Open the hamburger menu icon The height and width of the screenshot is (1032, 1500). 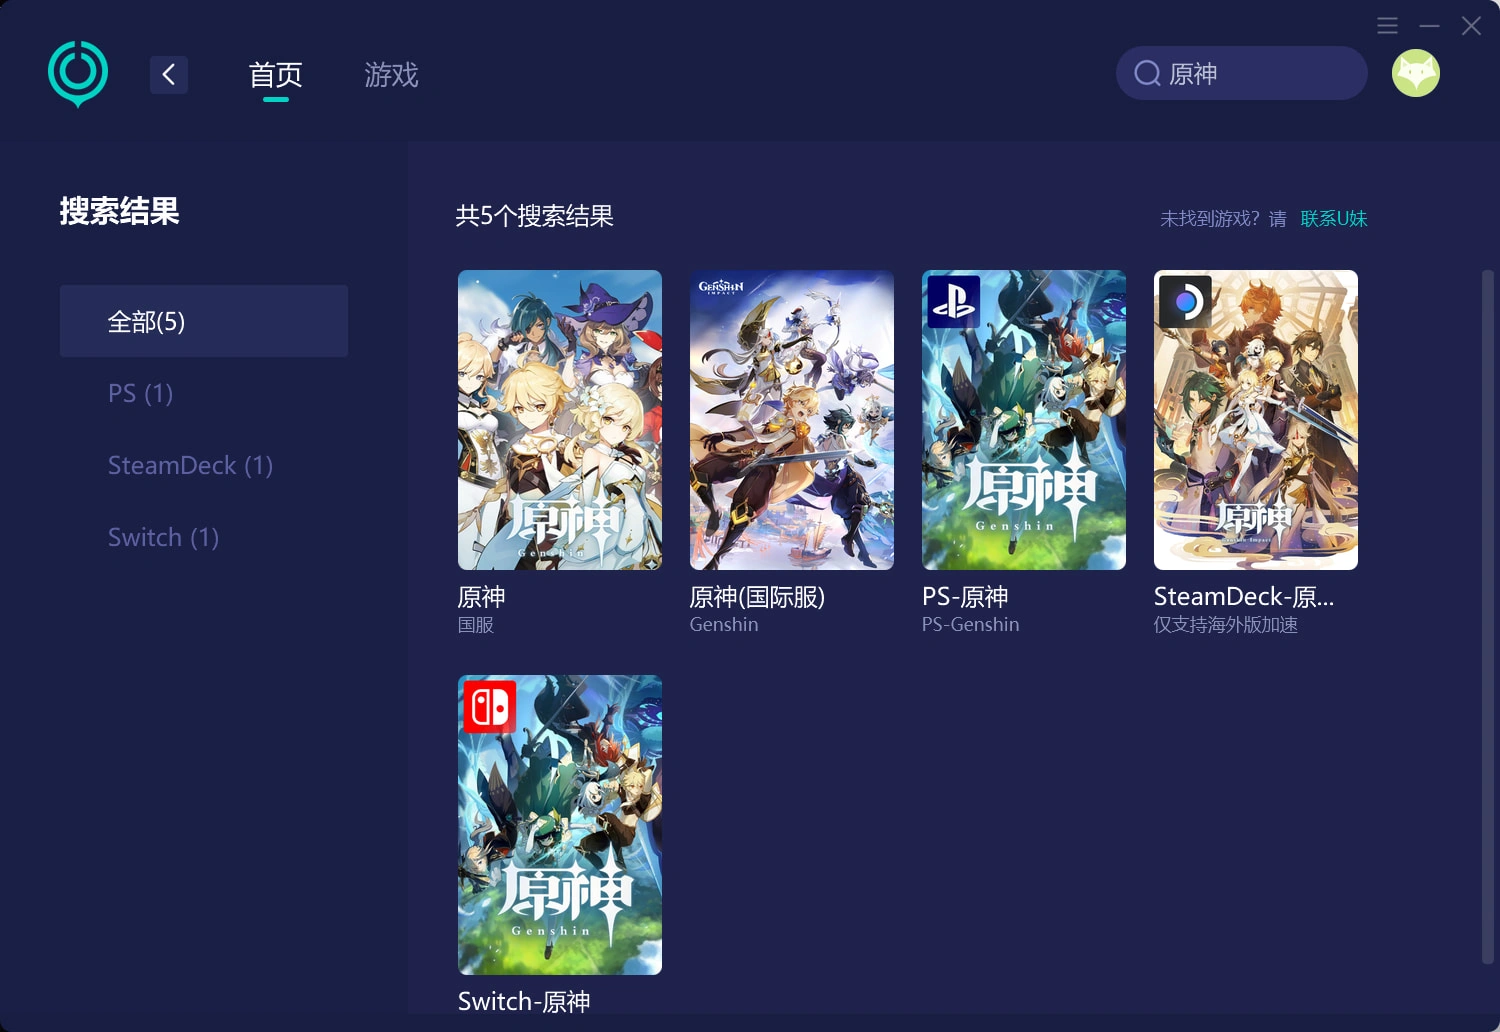(x=1387, y=26)
